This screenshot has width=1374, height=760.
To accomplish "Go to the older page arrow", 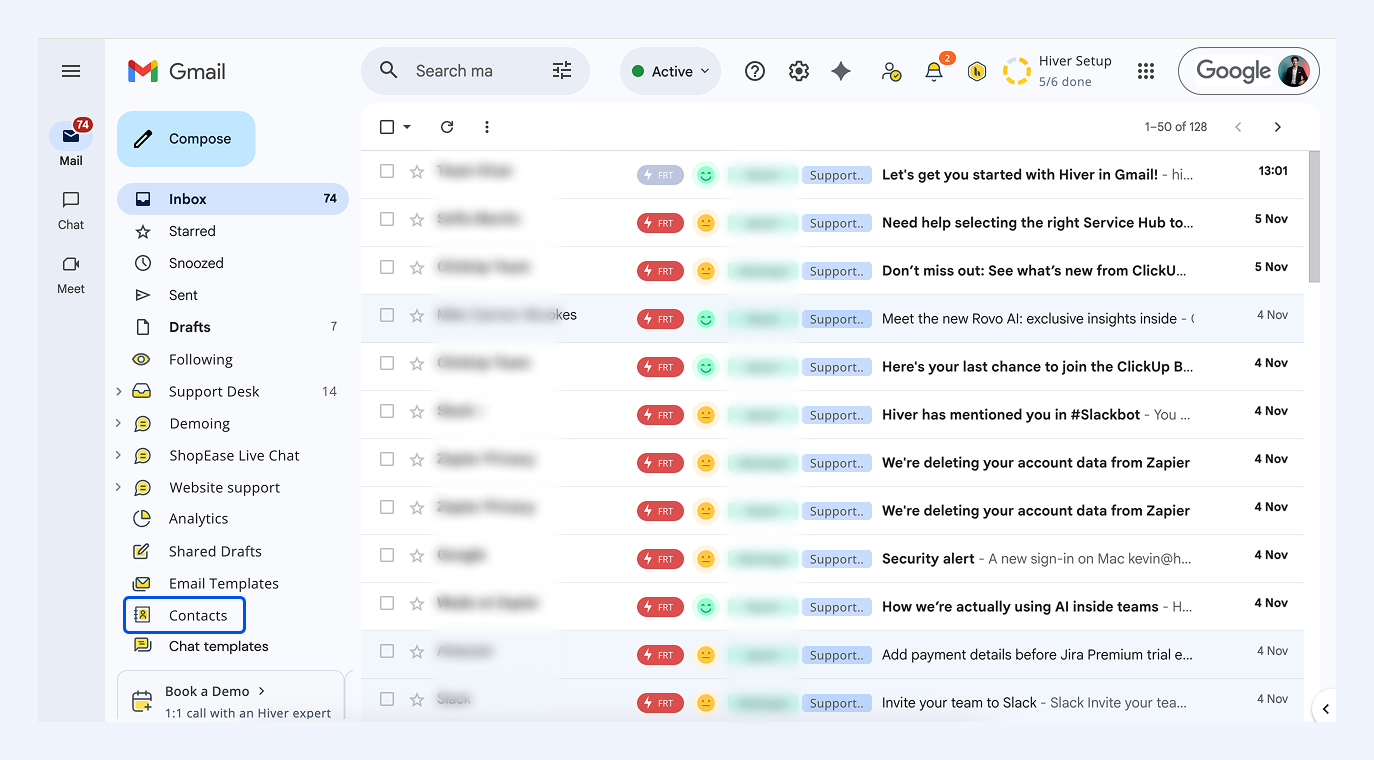I will 1277,127.
